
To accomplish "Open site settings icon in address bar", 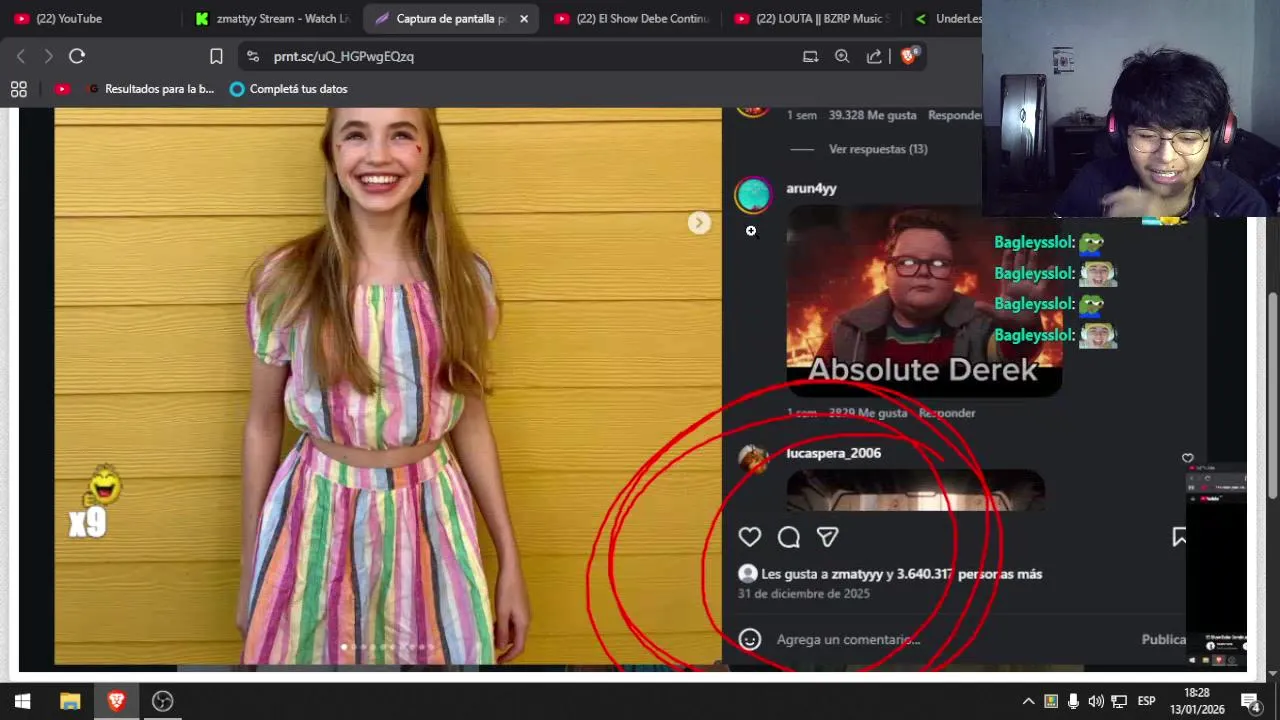I will [252, 57].
